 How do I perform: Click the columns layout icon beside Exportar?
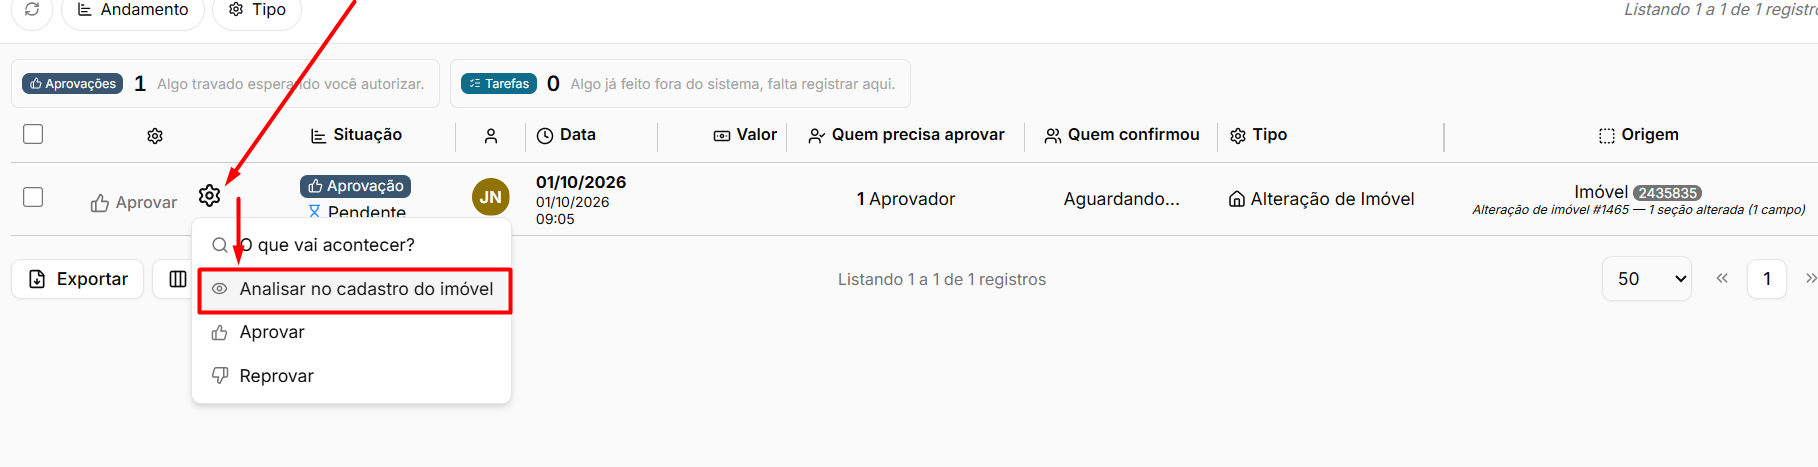177,279
